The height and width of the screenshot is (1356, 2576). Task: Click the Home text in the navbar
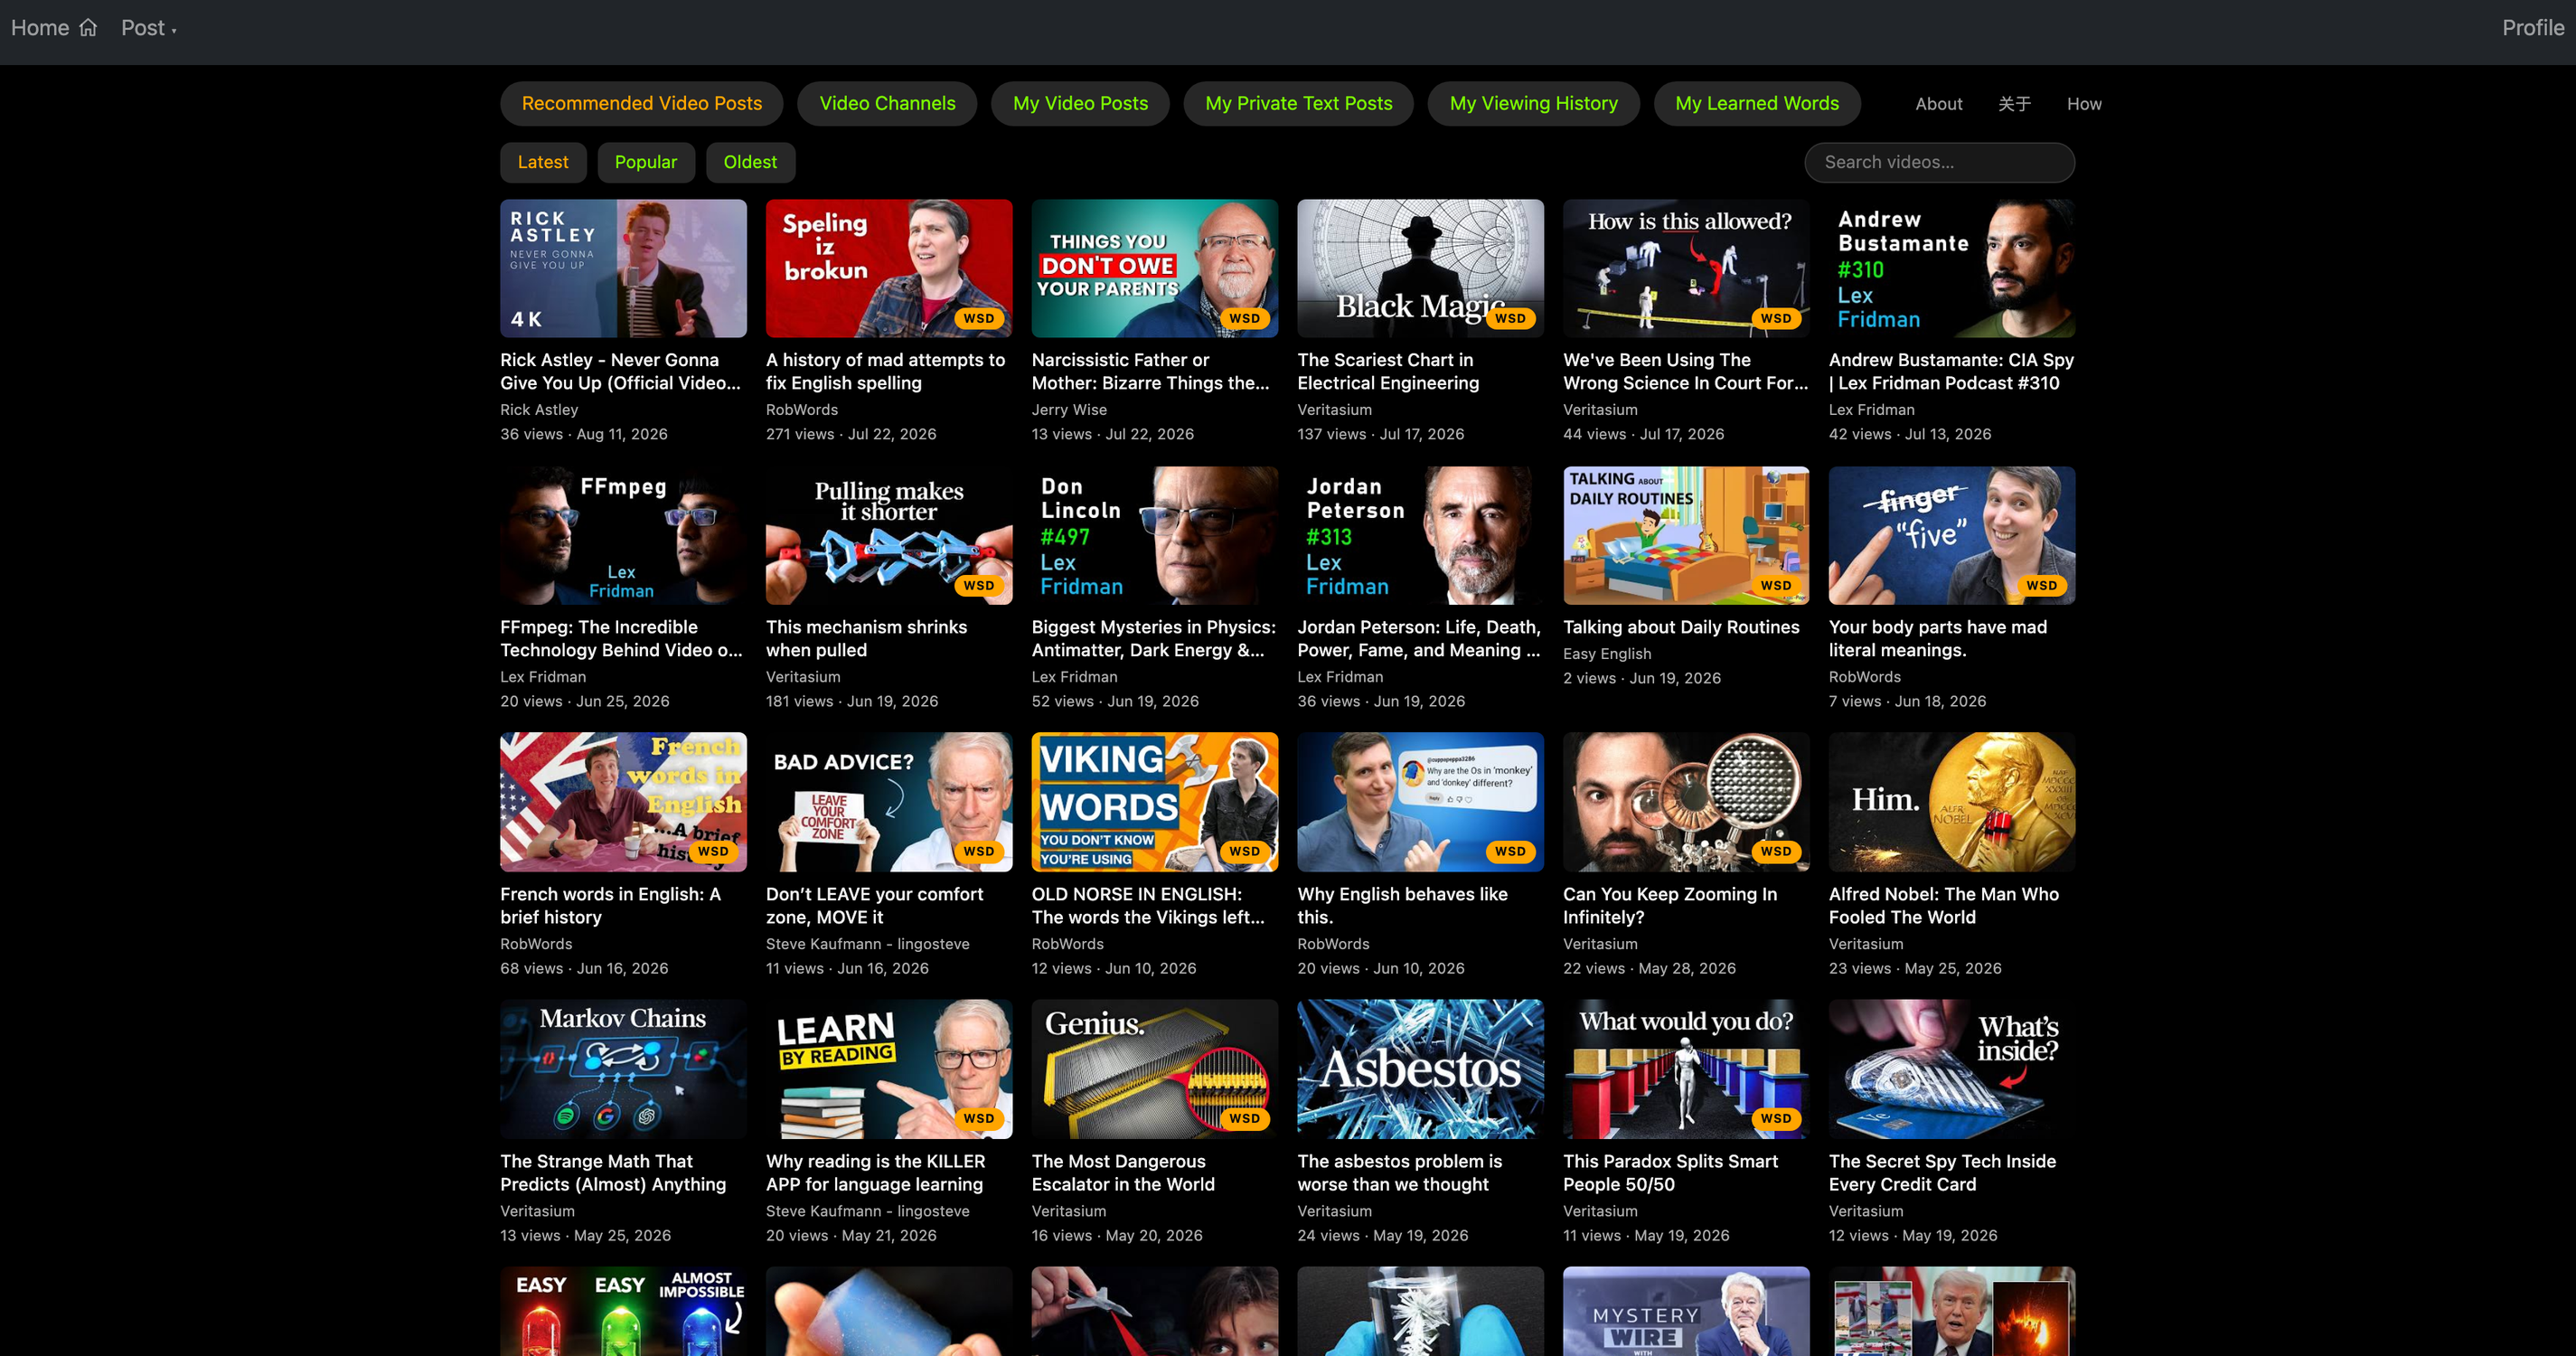(x=40, y=28)
